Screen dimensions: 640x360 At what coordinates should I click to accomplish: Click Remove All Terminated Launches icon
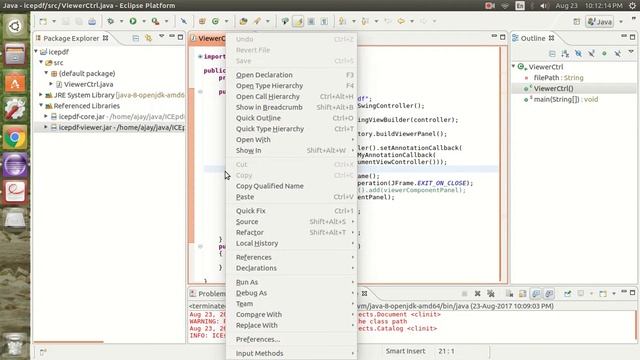[x=491, y=293]
